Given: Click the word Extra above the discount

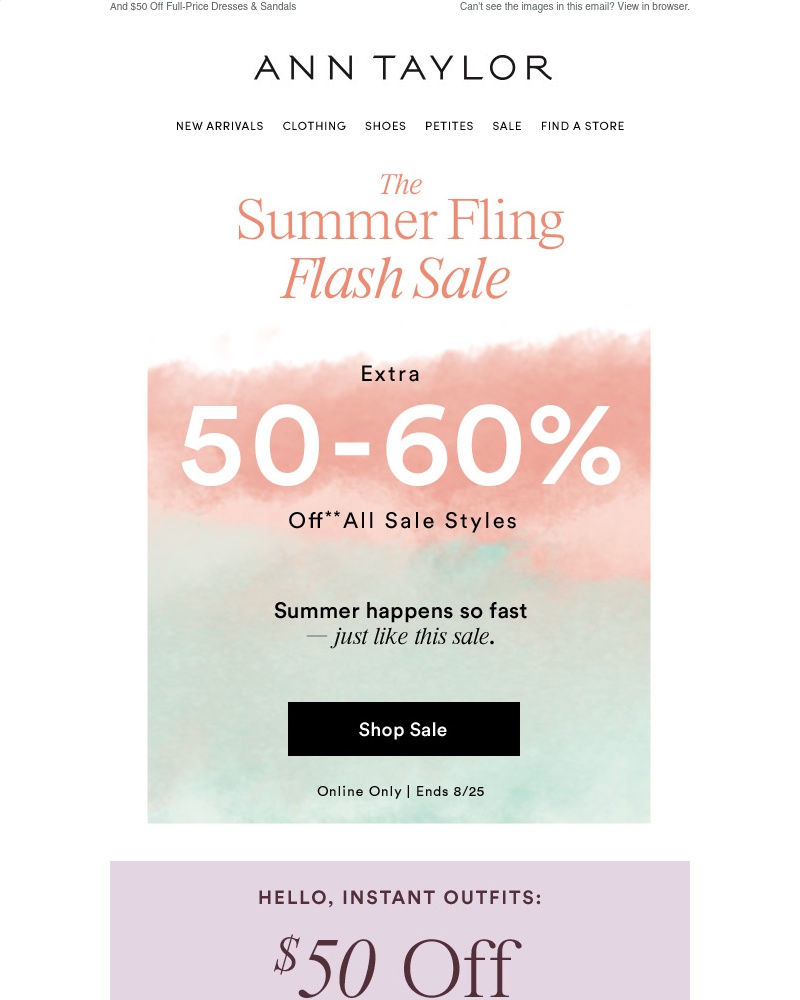Looking at the screenshot, I should point(390,374).
